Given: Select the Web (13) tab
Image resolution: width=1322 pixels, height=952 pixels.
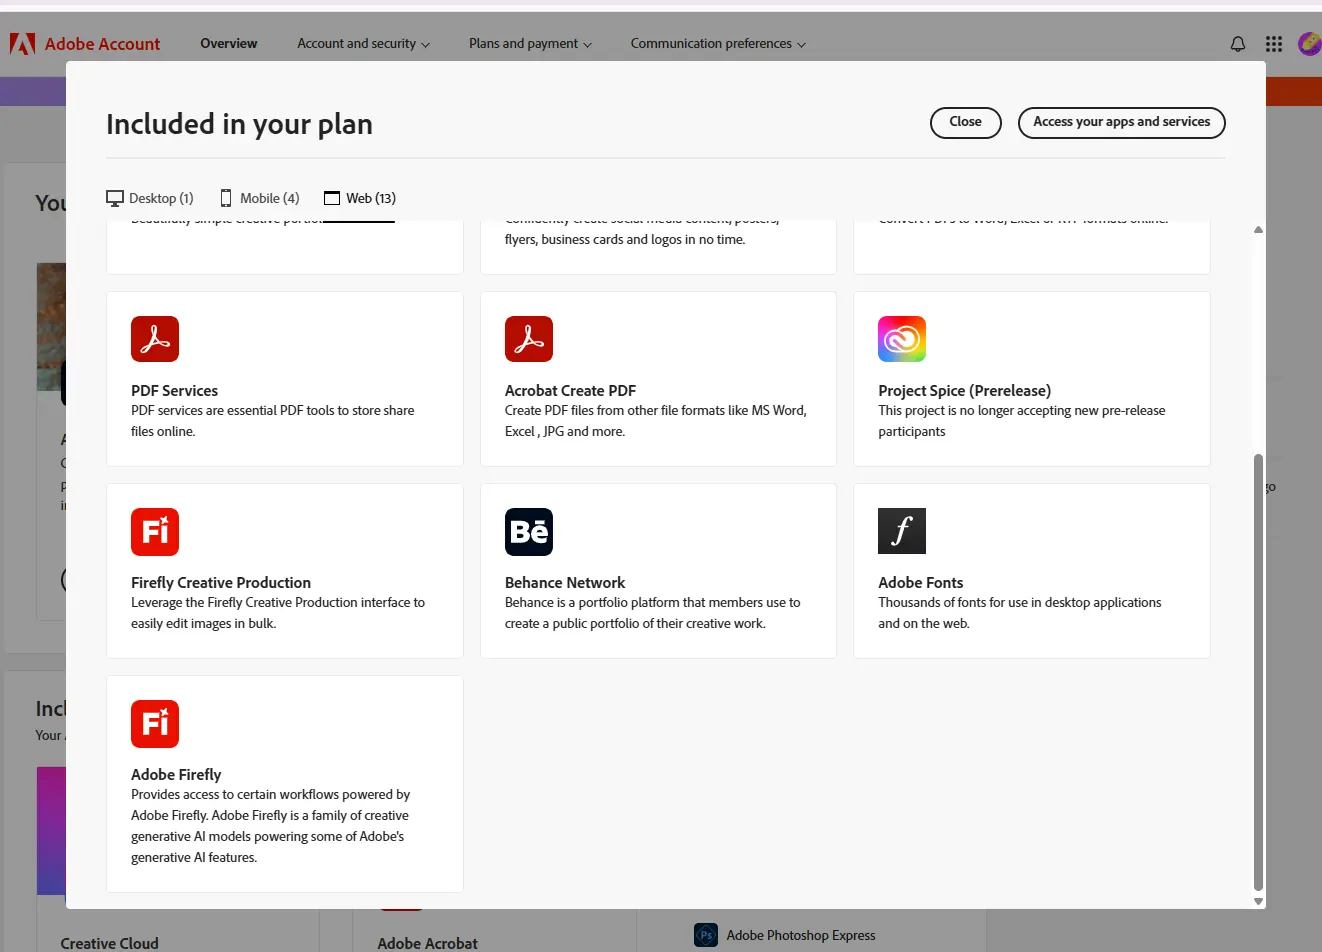Looking at the screenshot, I should point(360,198).
